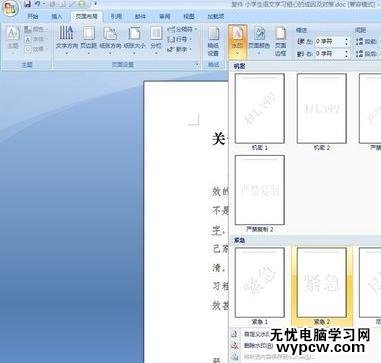Open Page Color (页面颜色) button
Image resolution: width=381 pixels, height=363 pixels.
coord(259,41)
